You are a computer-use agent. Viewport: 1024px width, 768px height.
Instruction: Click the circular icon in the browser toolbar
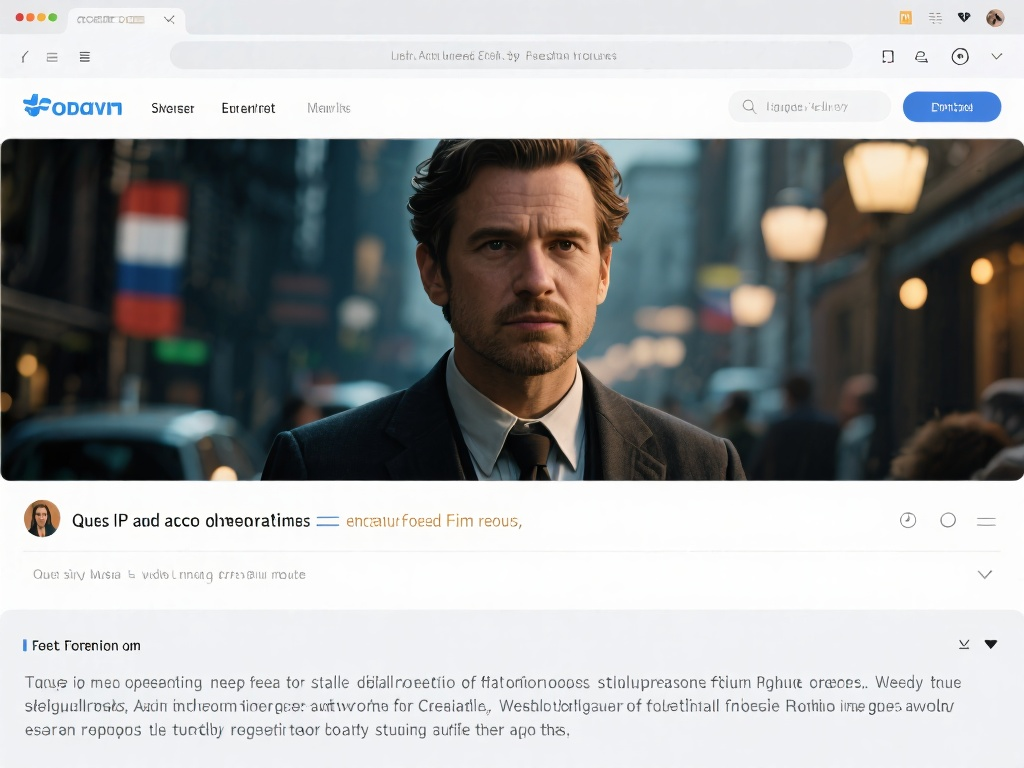tap(959, 57)
